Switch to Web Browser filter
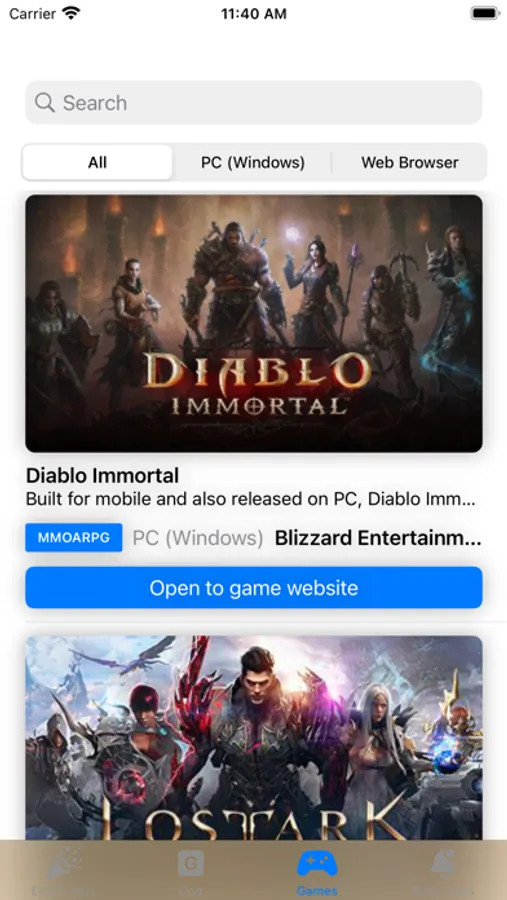 409,162
